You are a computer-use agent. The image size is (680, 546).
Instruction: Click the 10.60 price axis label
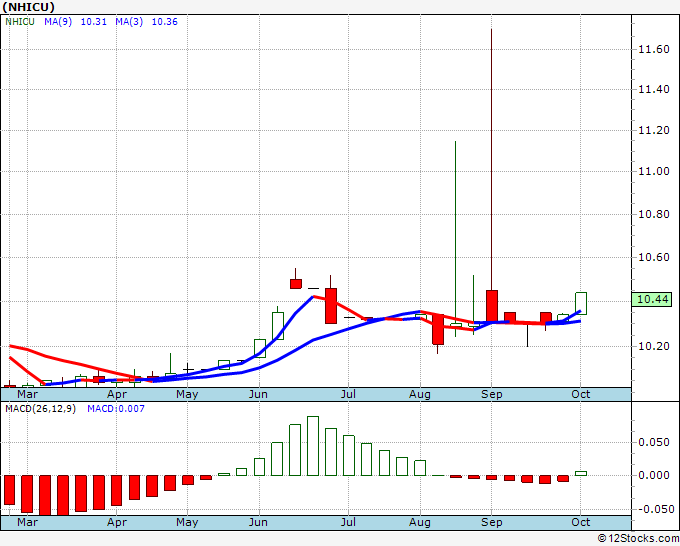click(654, 257)
